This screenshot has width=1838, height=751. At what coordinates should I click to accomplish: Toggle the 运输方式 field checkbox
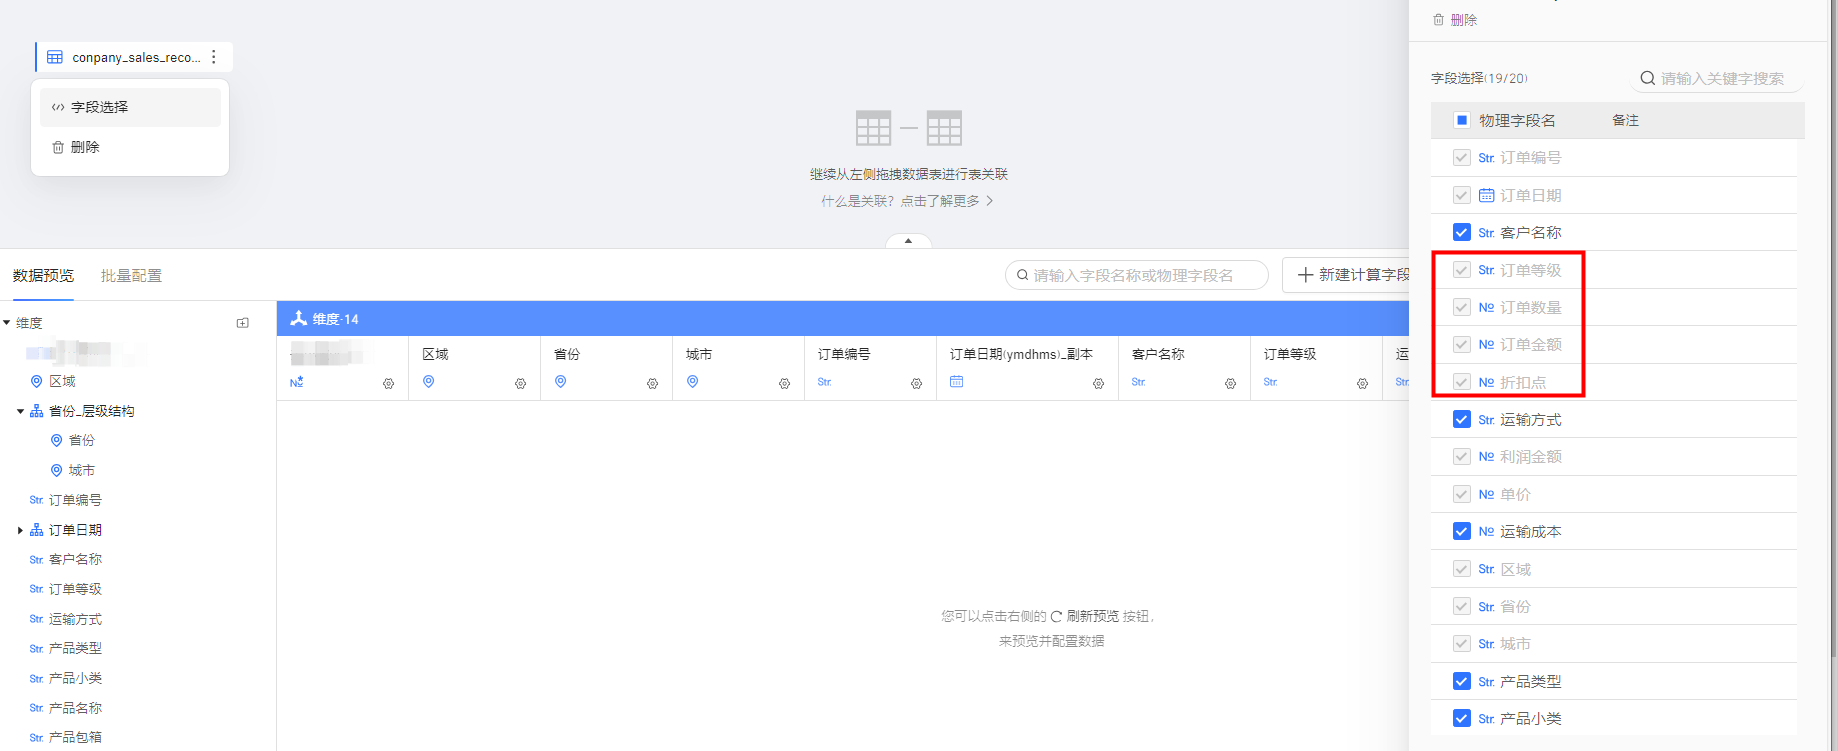click(1461, 419)
